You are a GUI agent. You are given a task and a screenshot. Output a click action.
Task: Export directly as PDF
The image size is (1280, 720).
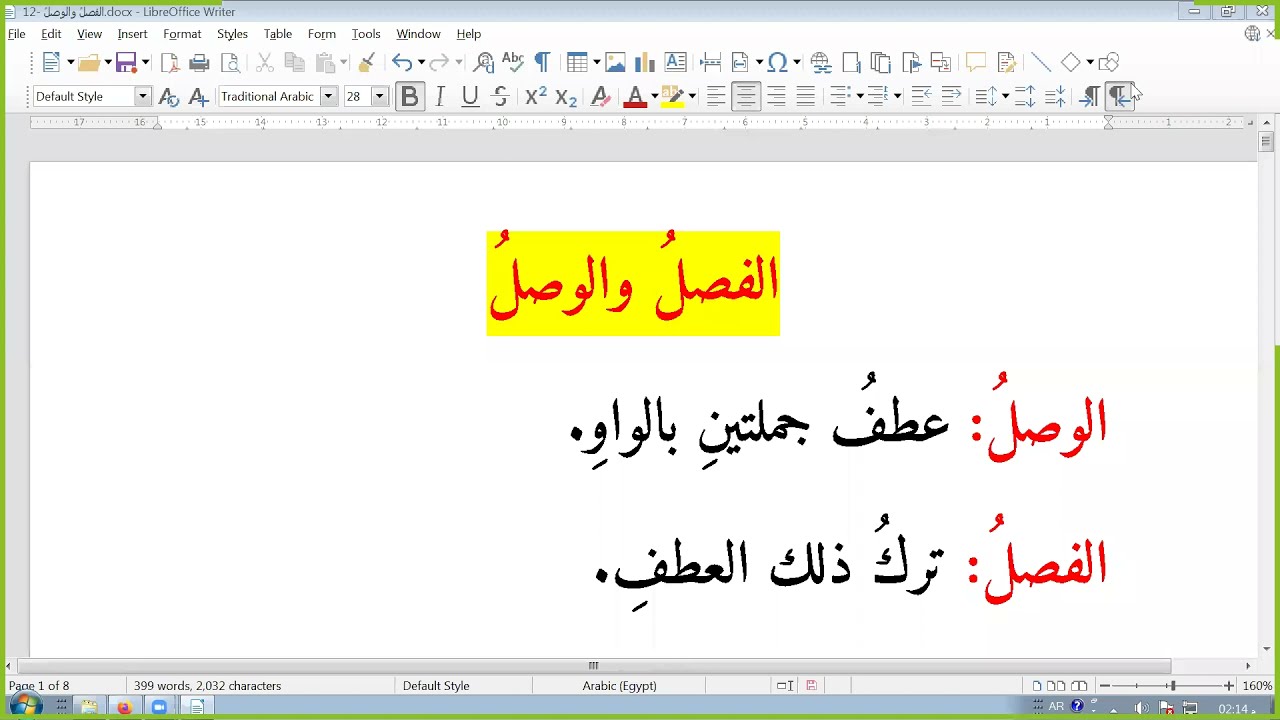pos(170,63)
